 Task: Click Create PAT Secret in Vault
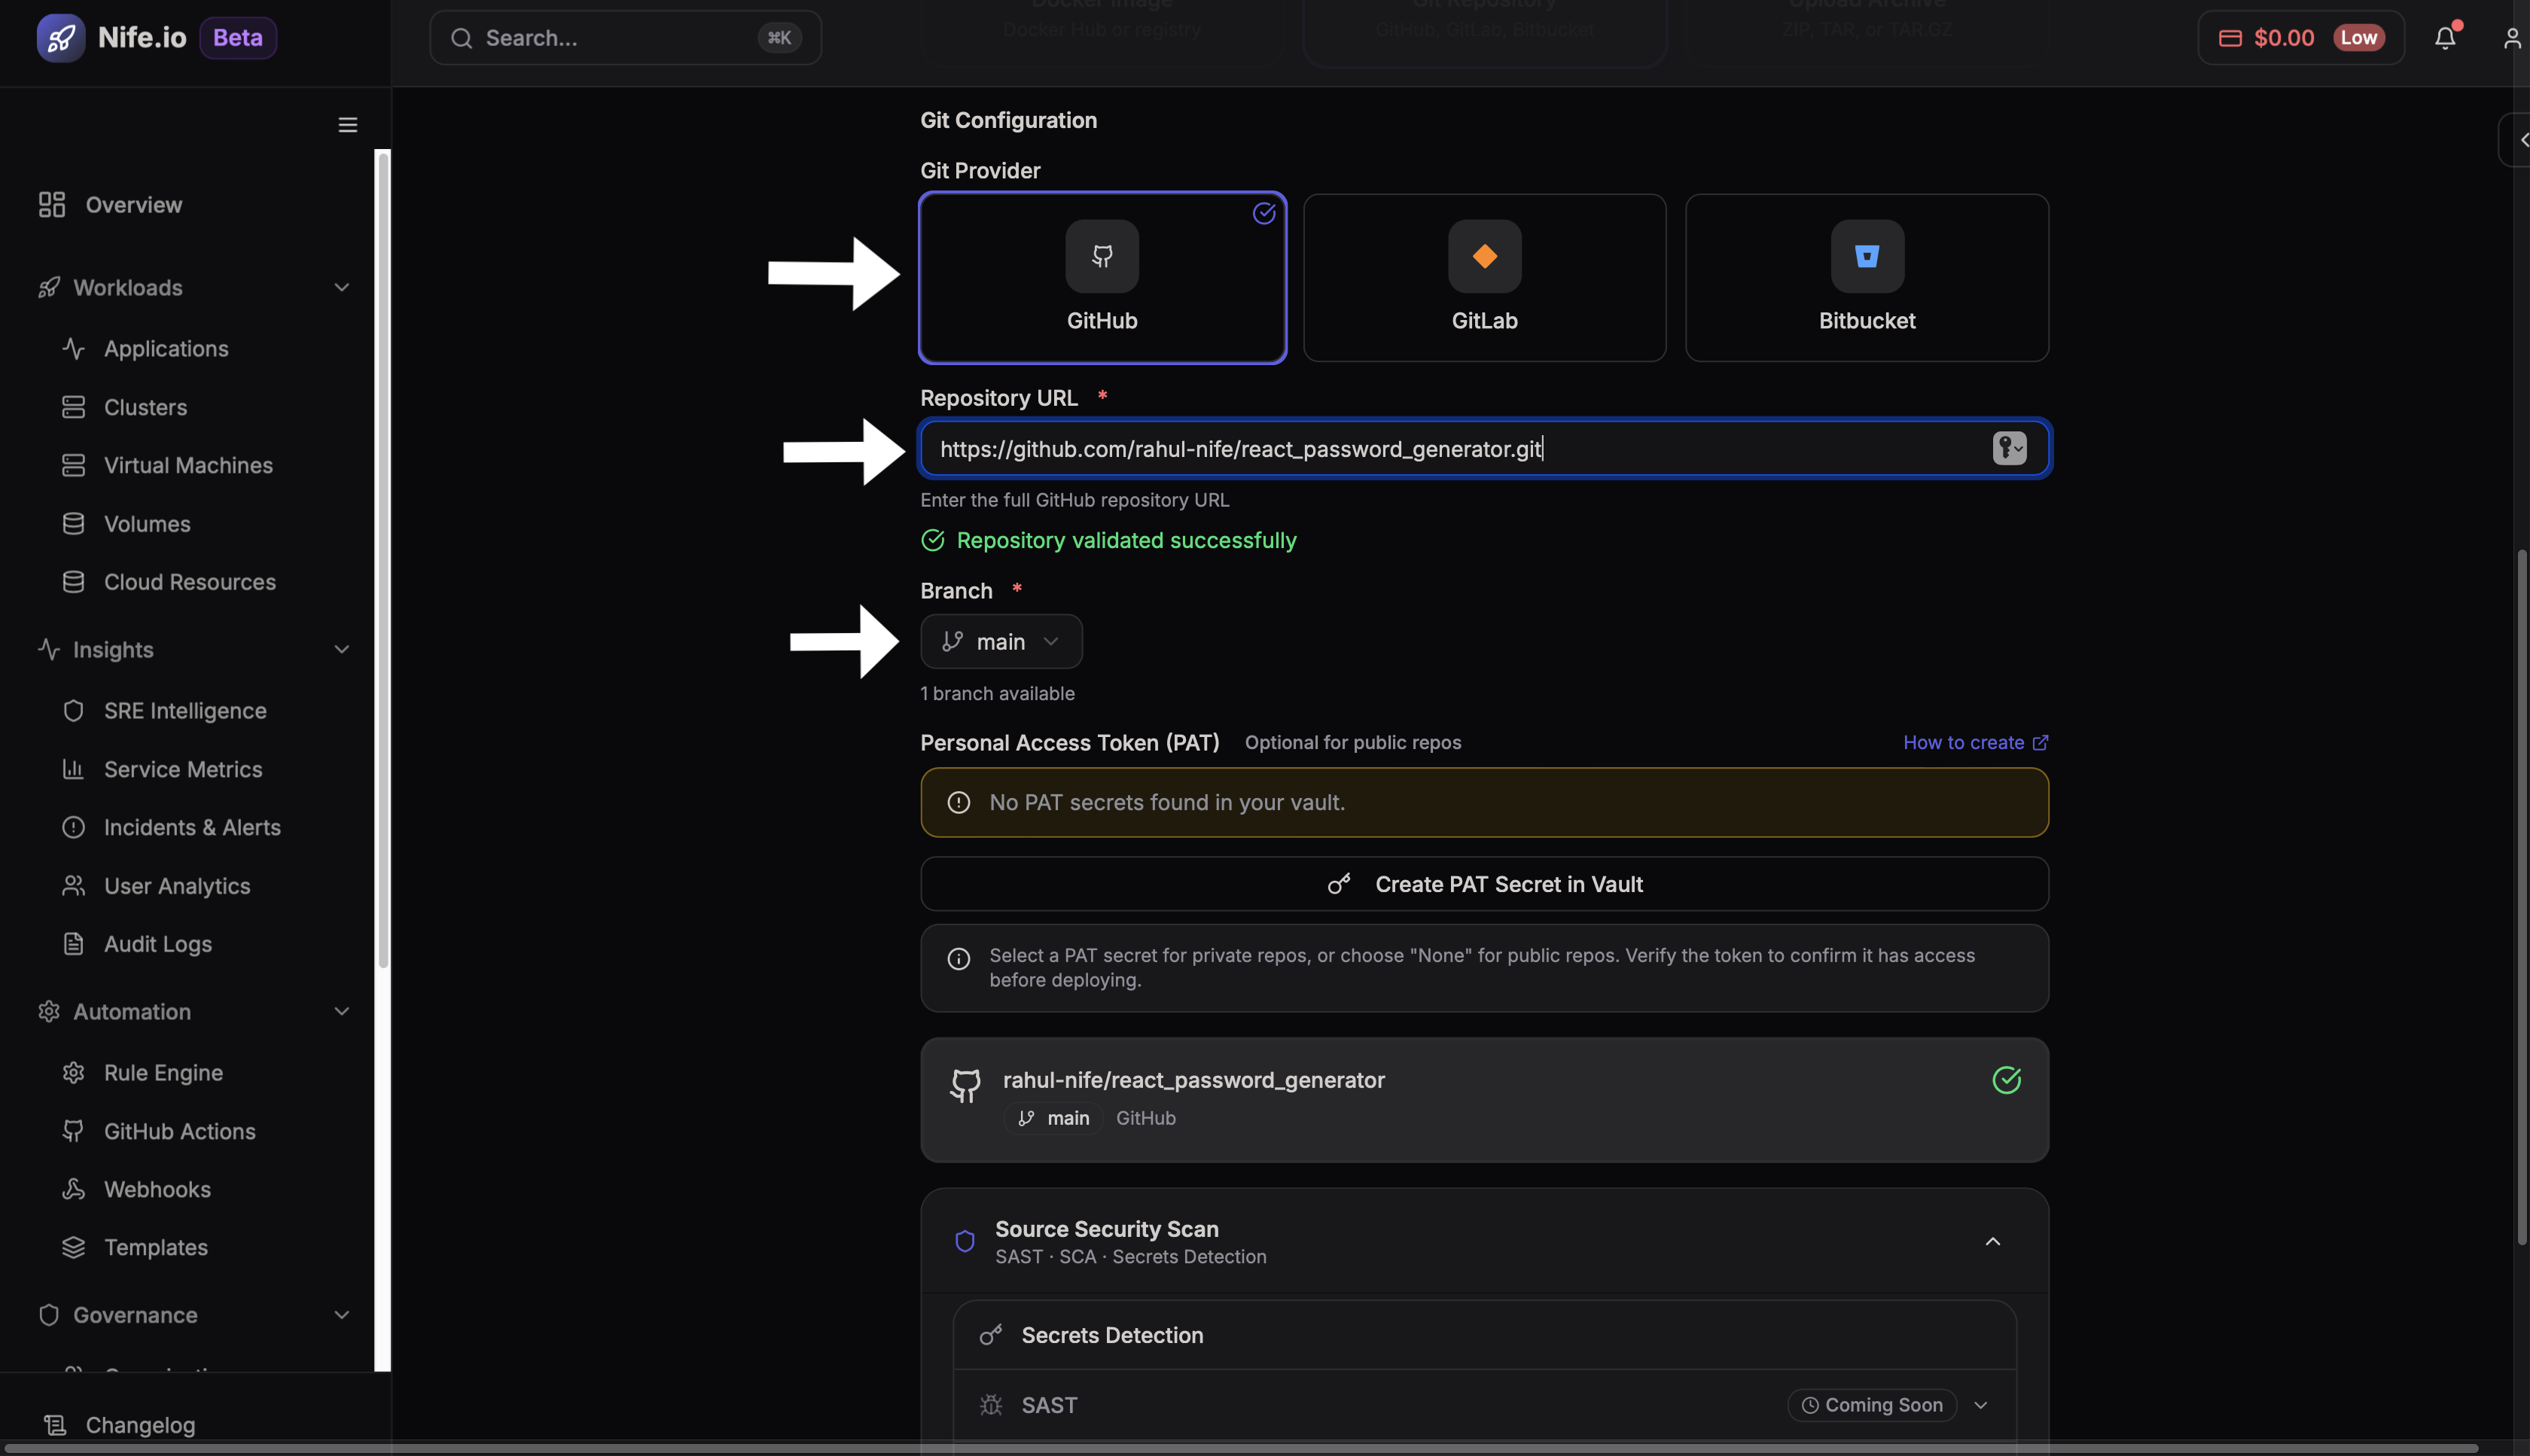[1484, 884]
